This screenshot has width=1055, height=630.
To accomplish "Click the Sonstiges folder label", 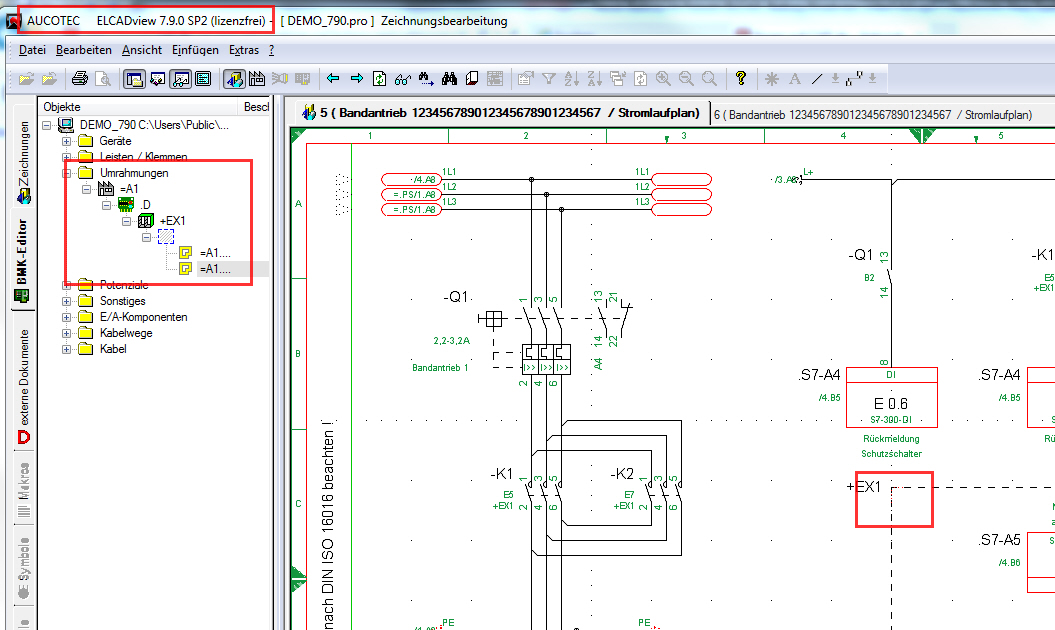I will point(122,301).
